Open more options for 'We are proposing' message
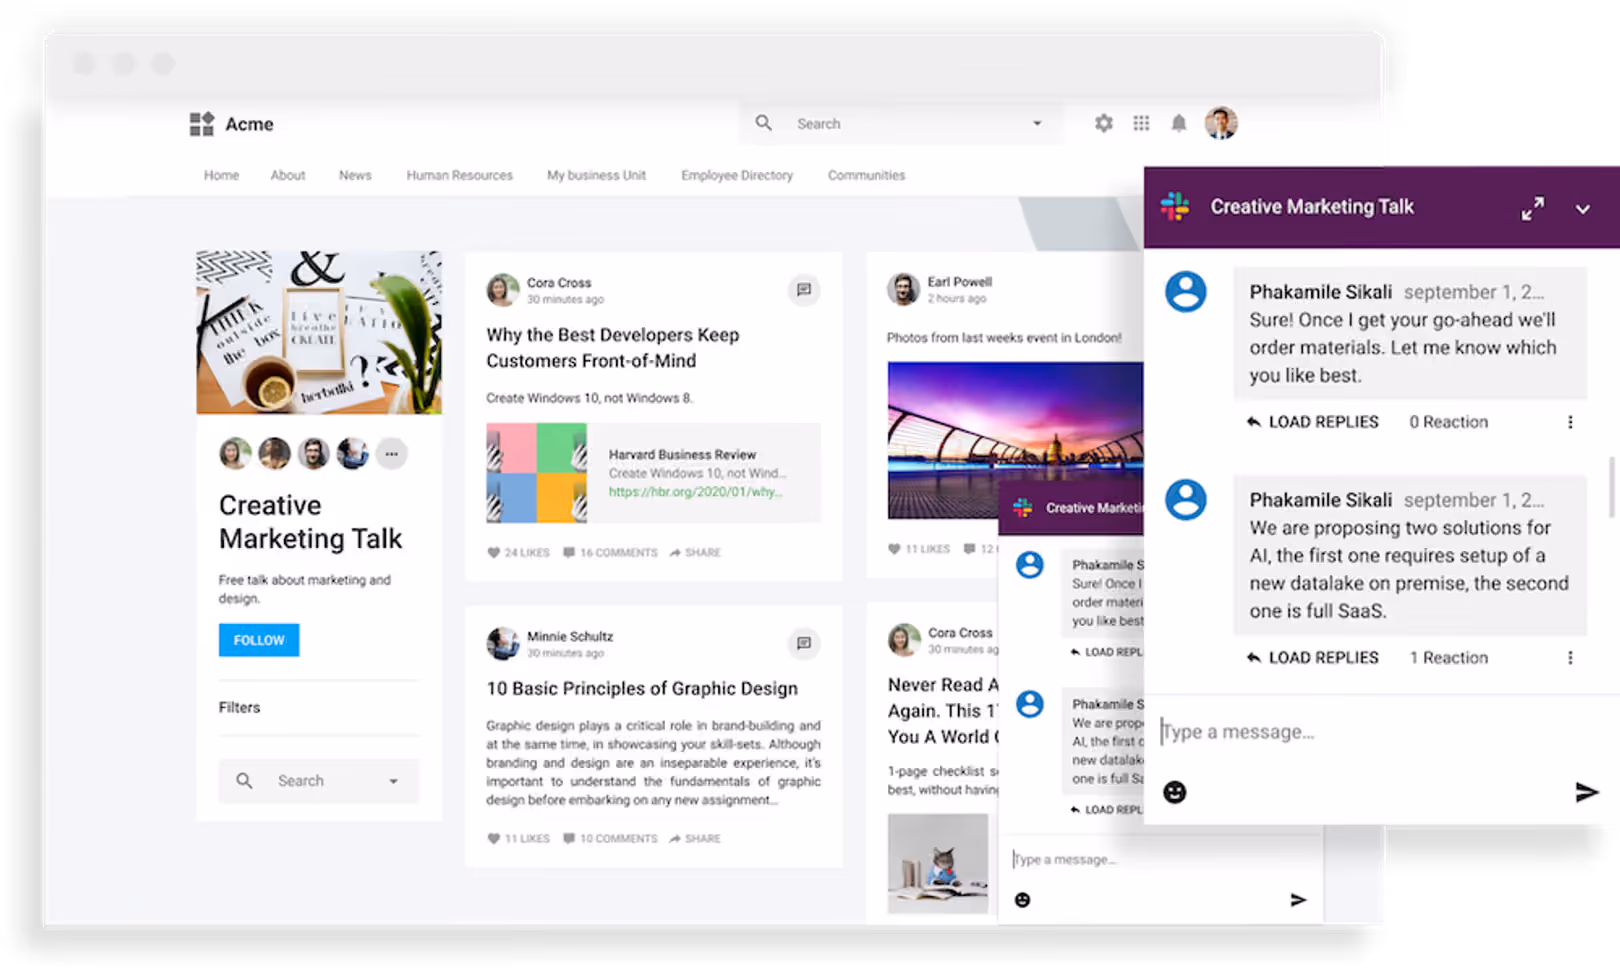Viewport: 1620px width, 970px height. coord(1570,658)
